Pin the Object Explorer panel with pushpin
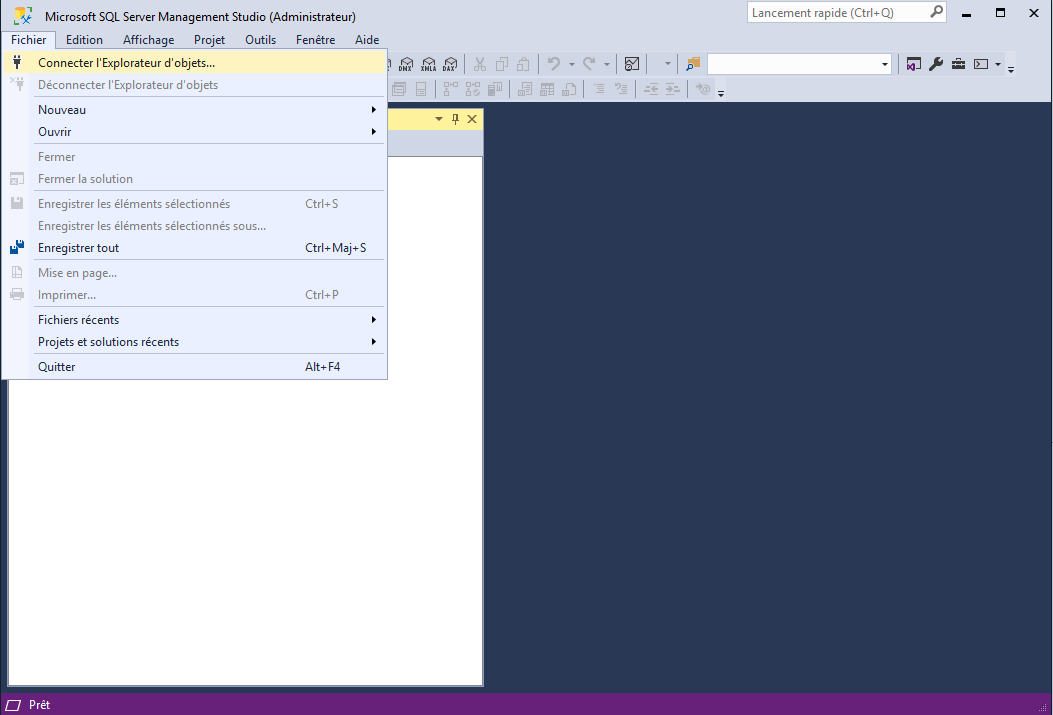Image resolution: width=1053 pixels, height=715 pixels. 455,119
